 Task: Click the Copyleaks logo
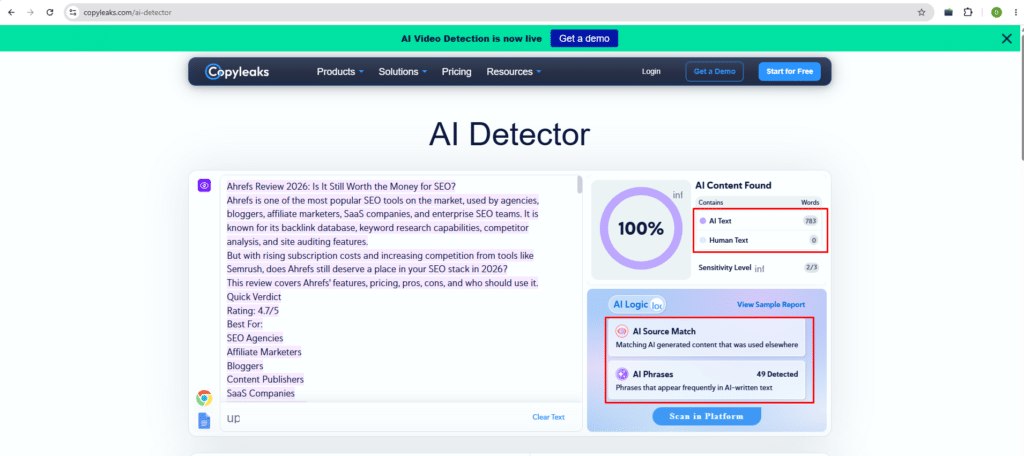pyautogui.click(x=236, y=72)
